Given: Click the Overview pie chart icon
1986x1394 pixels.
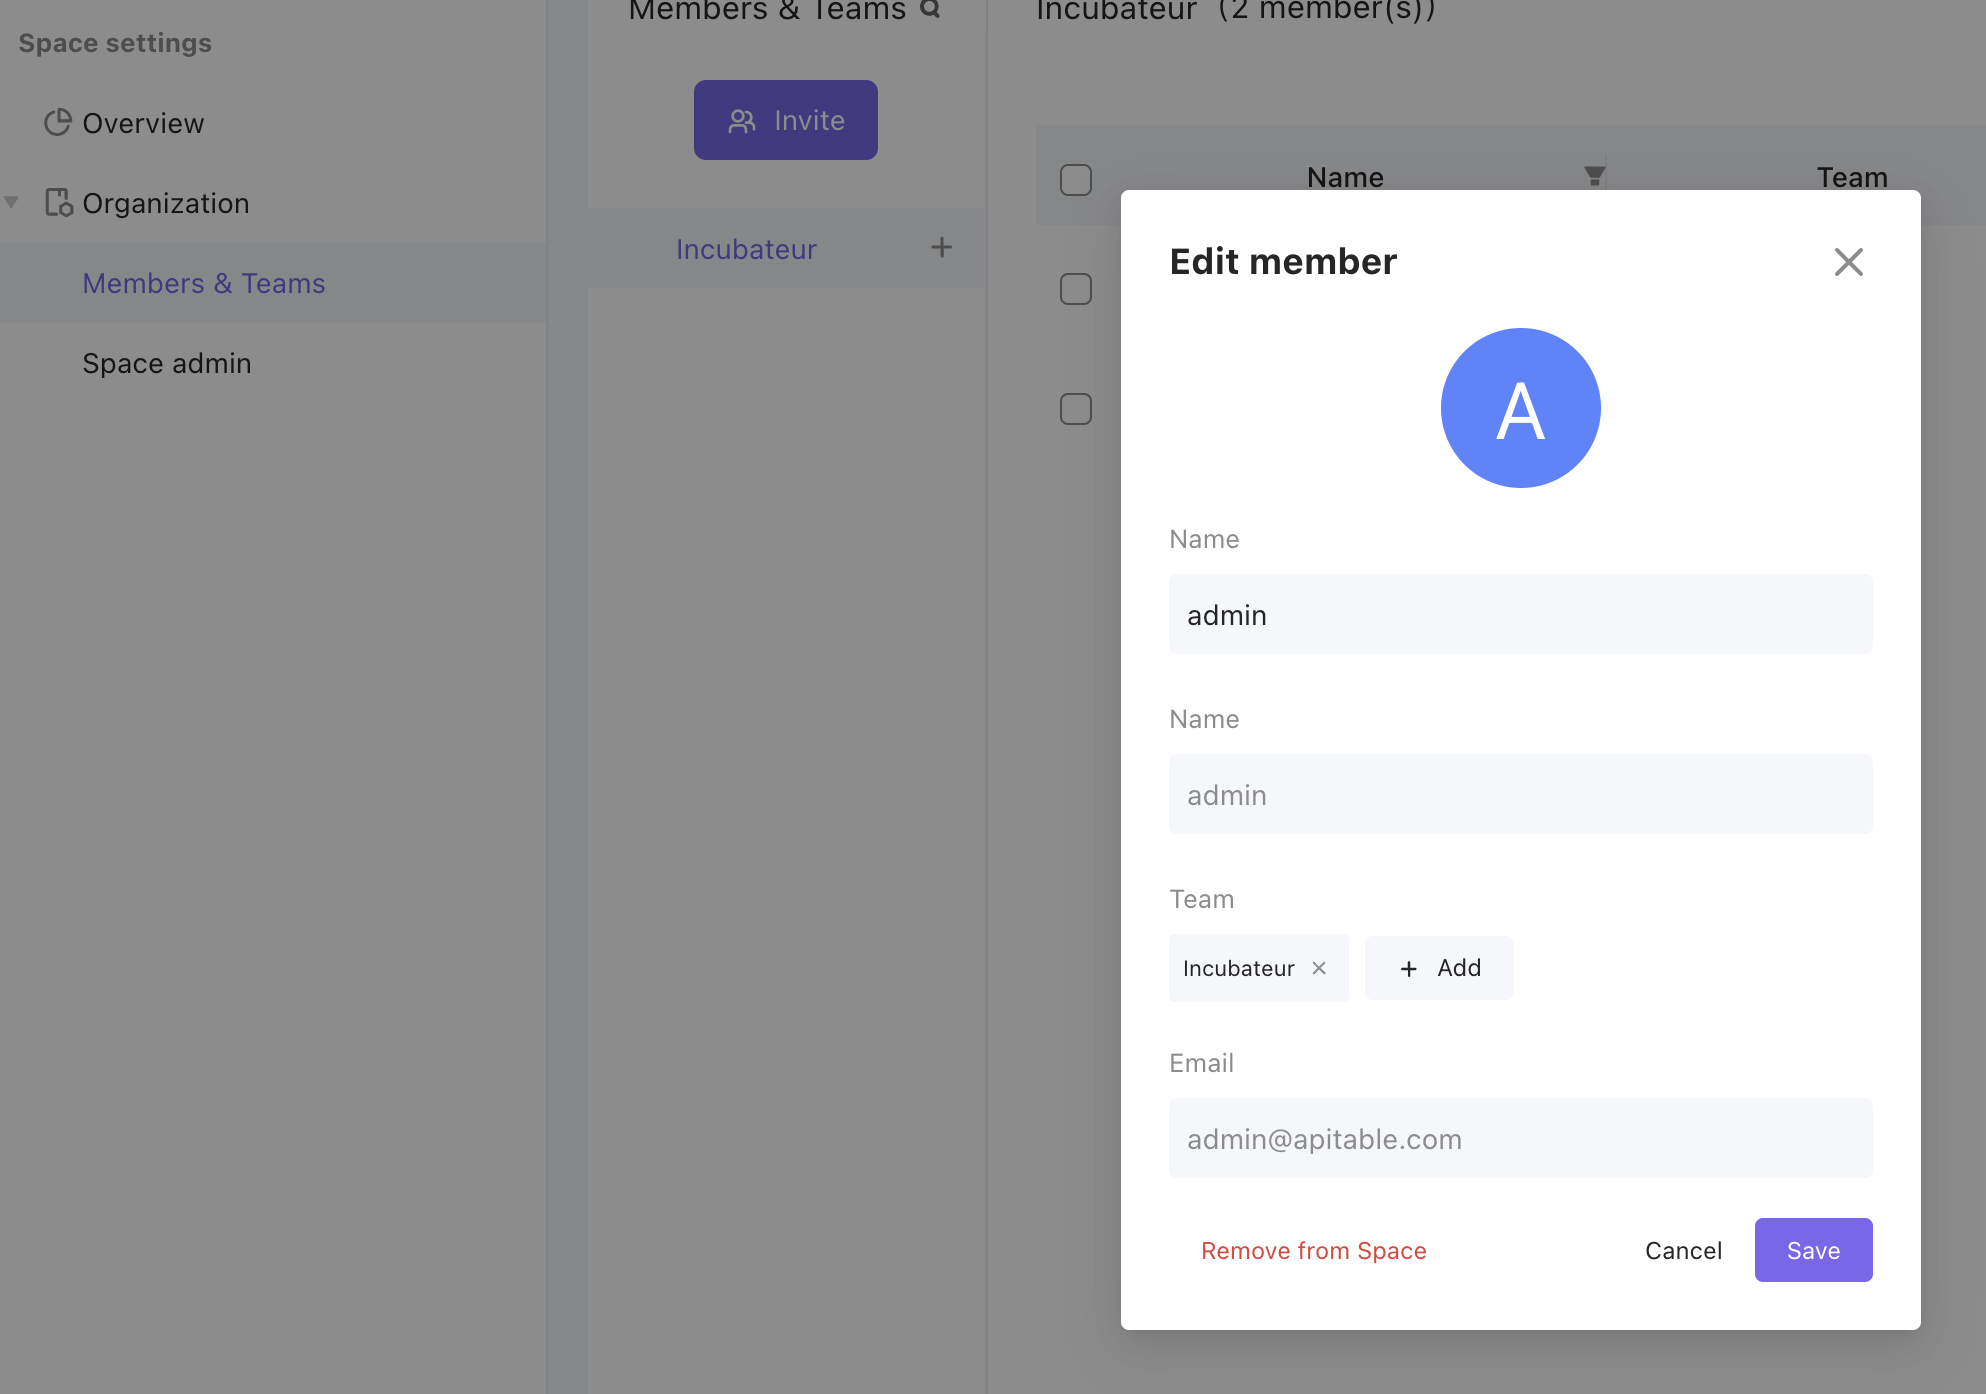Looking at the screenshot, I should pos(58,122).
